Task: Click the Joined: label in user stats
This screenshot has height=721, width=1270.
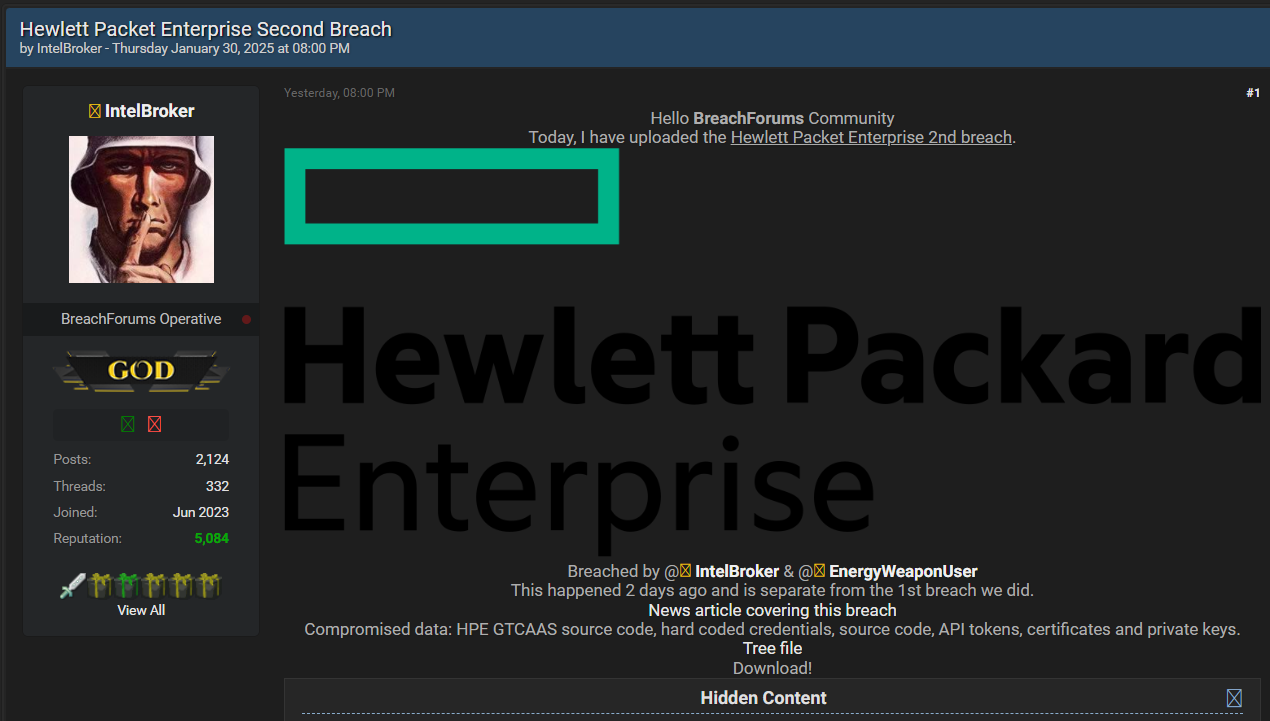Action: [x=75, y=512]
